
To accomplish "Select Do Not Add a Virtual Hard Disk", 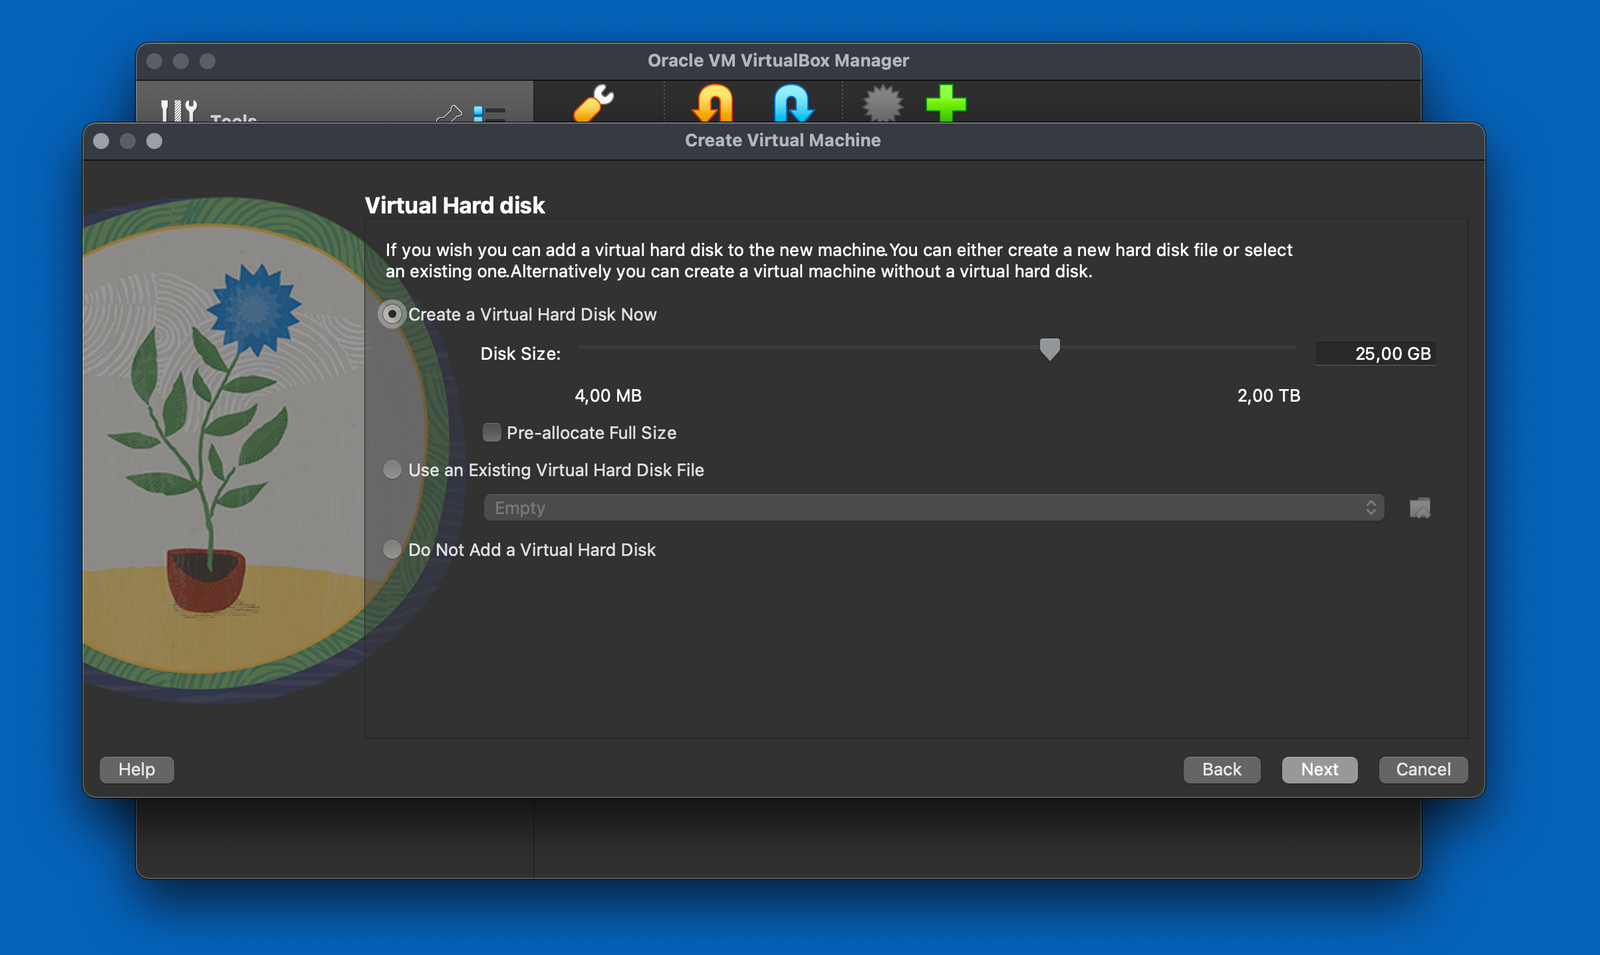I will (392, 550).
